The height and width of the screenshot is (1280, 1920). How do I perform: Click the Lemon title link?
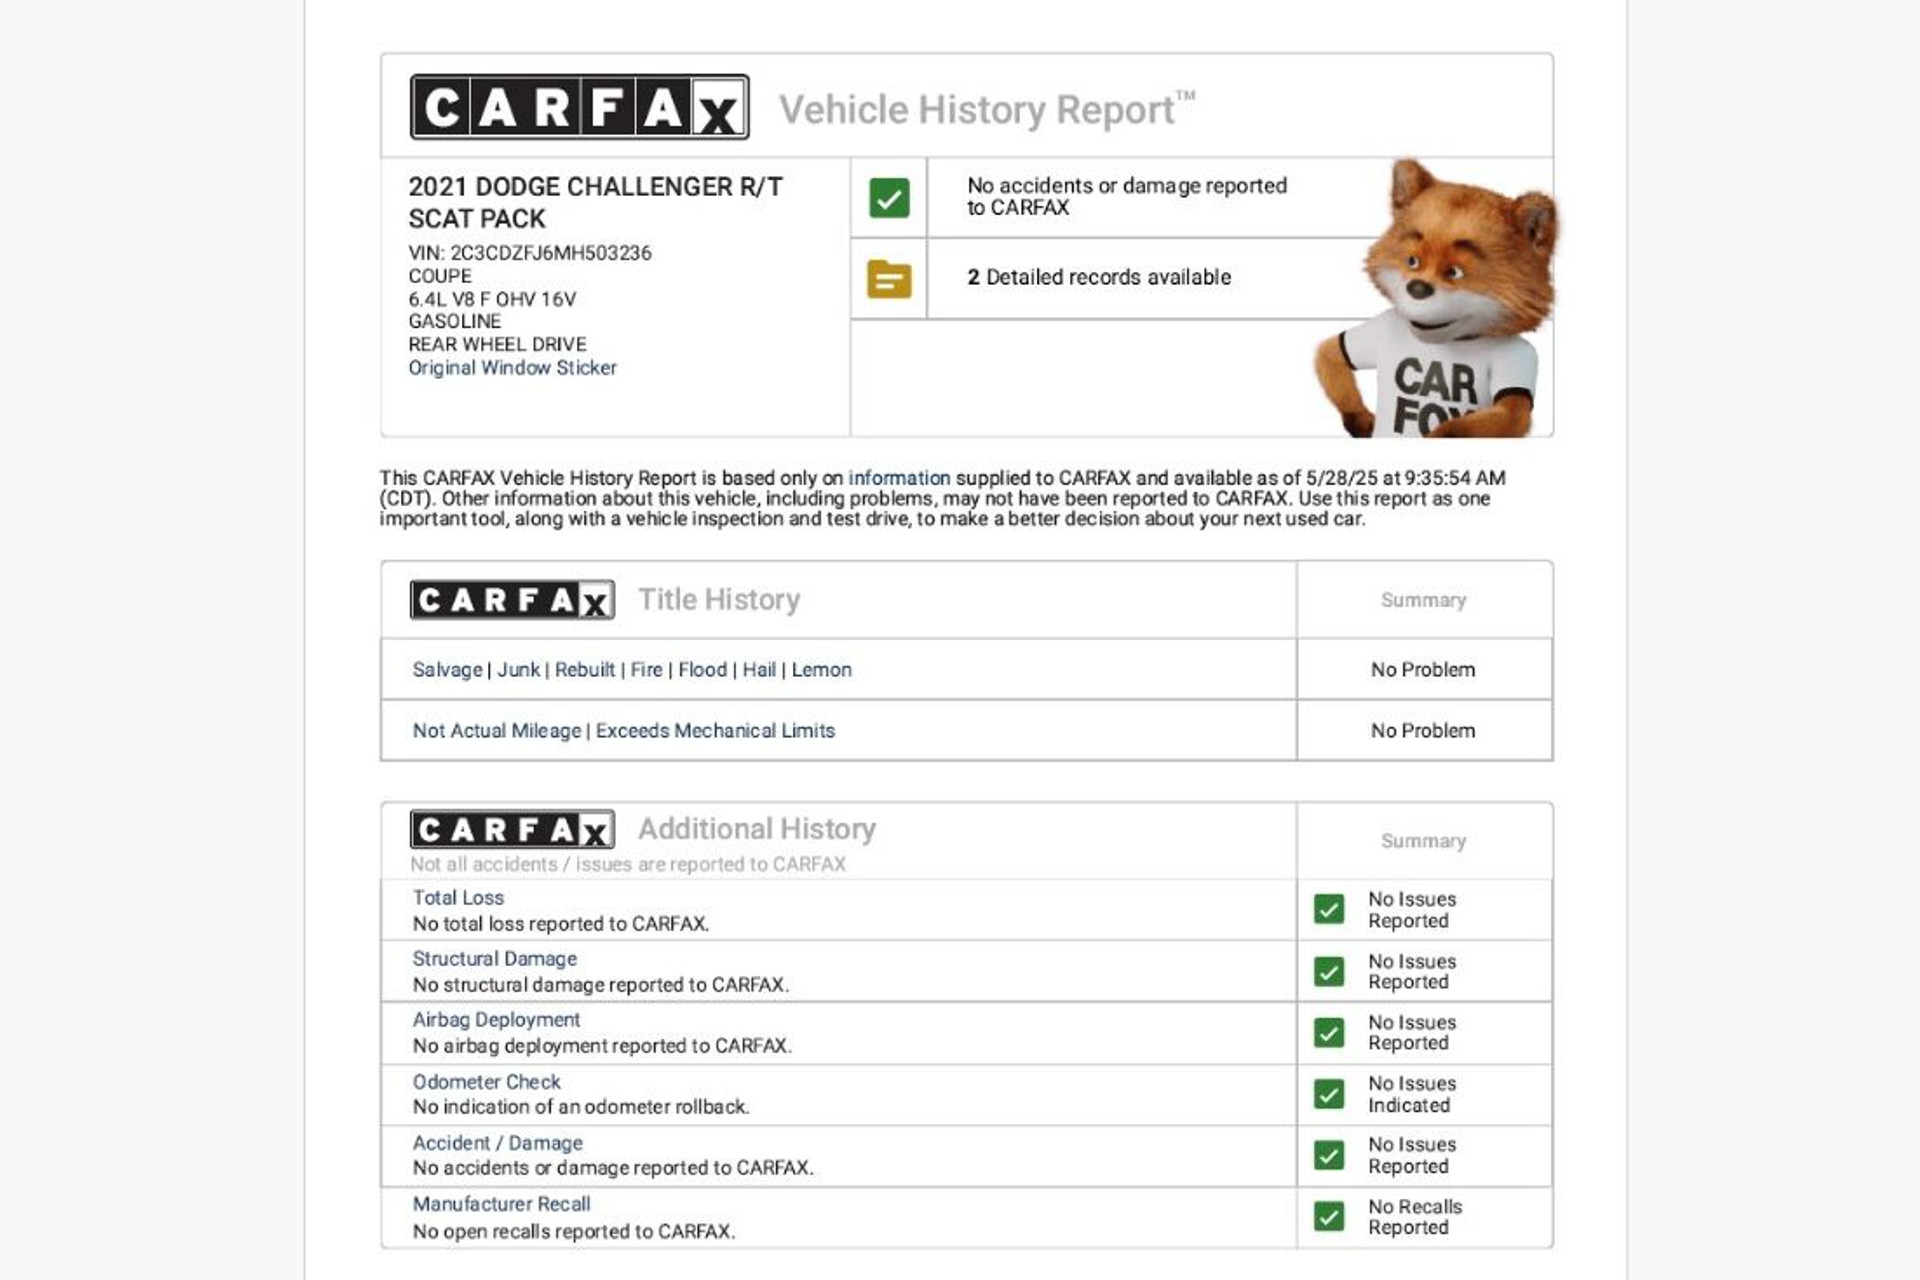pyautogui.click(x=821, y=670)
